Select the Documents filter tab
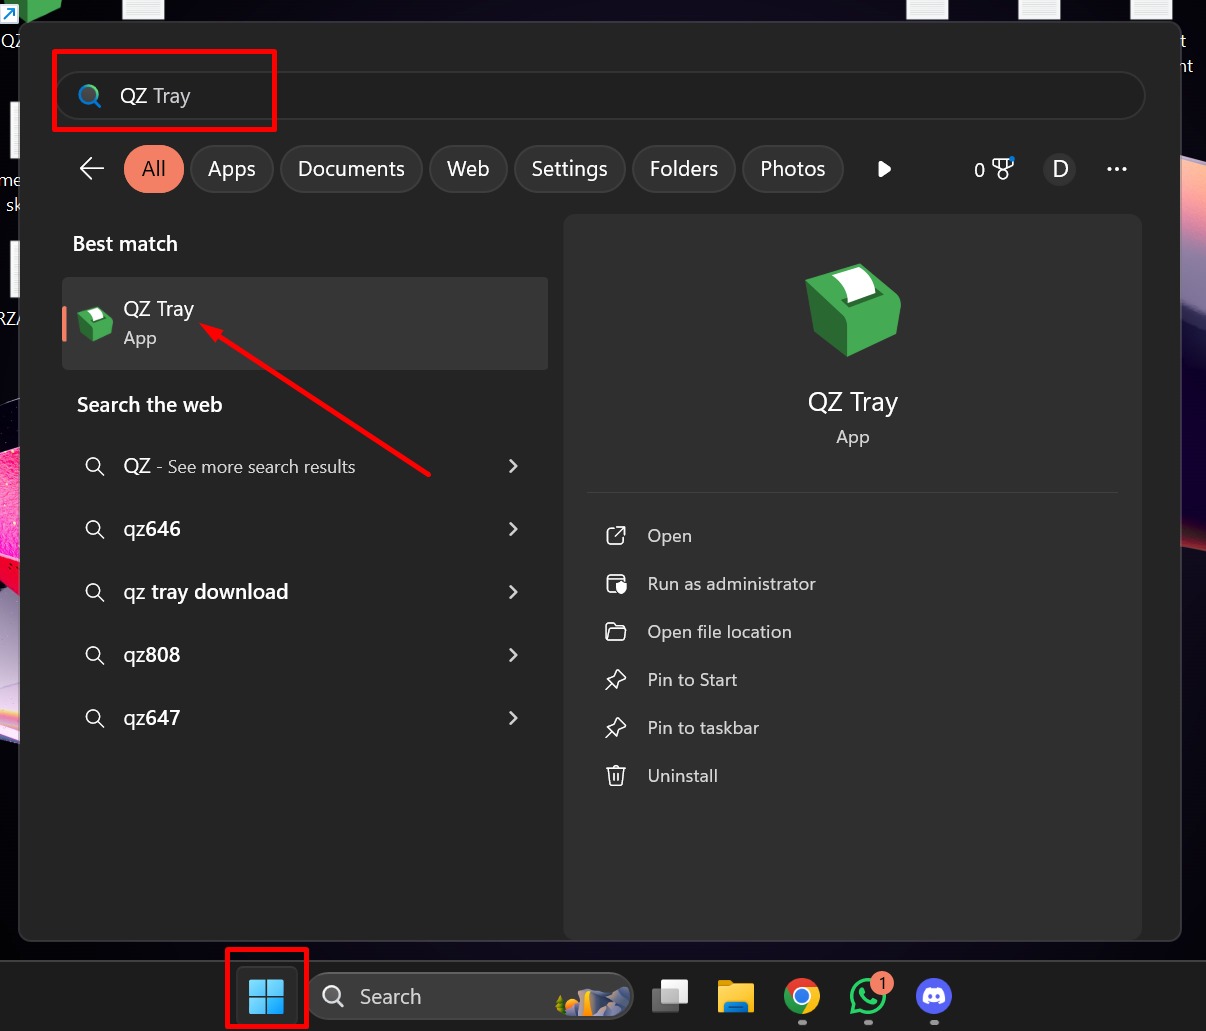This screenshot has height=1031, width=1206. point(351,169)
